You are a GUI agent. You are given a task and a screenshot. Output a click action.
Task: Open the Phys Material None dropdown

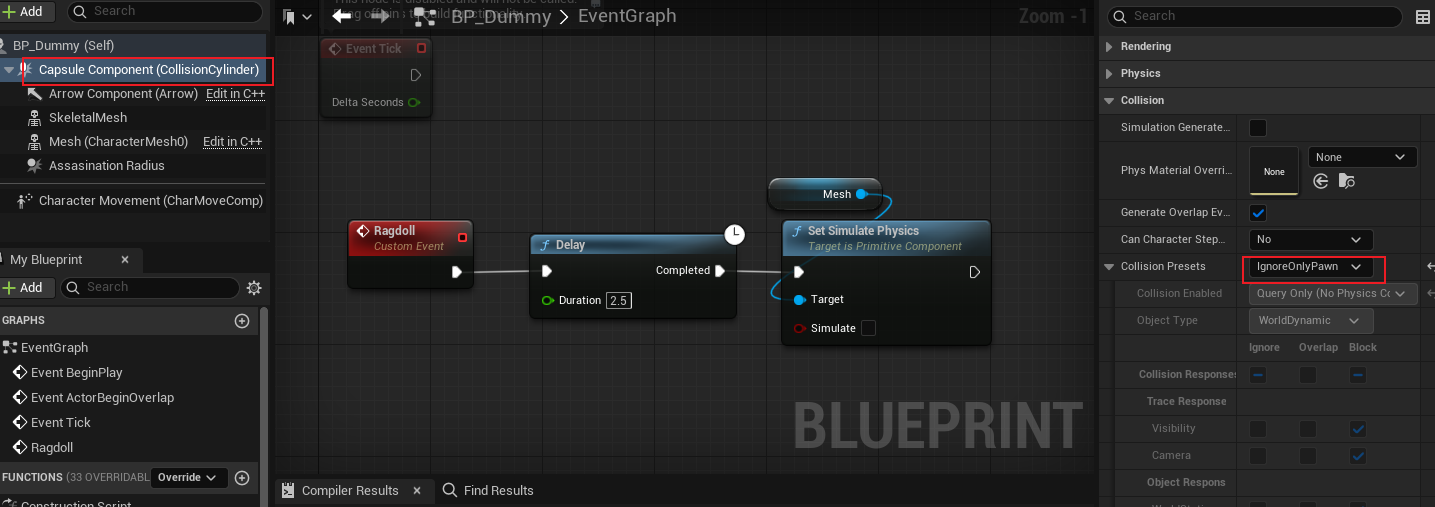tap(1362, 157)
